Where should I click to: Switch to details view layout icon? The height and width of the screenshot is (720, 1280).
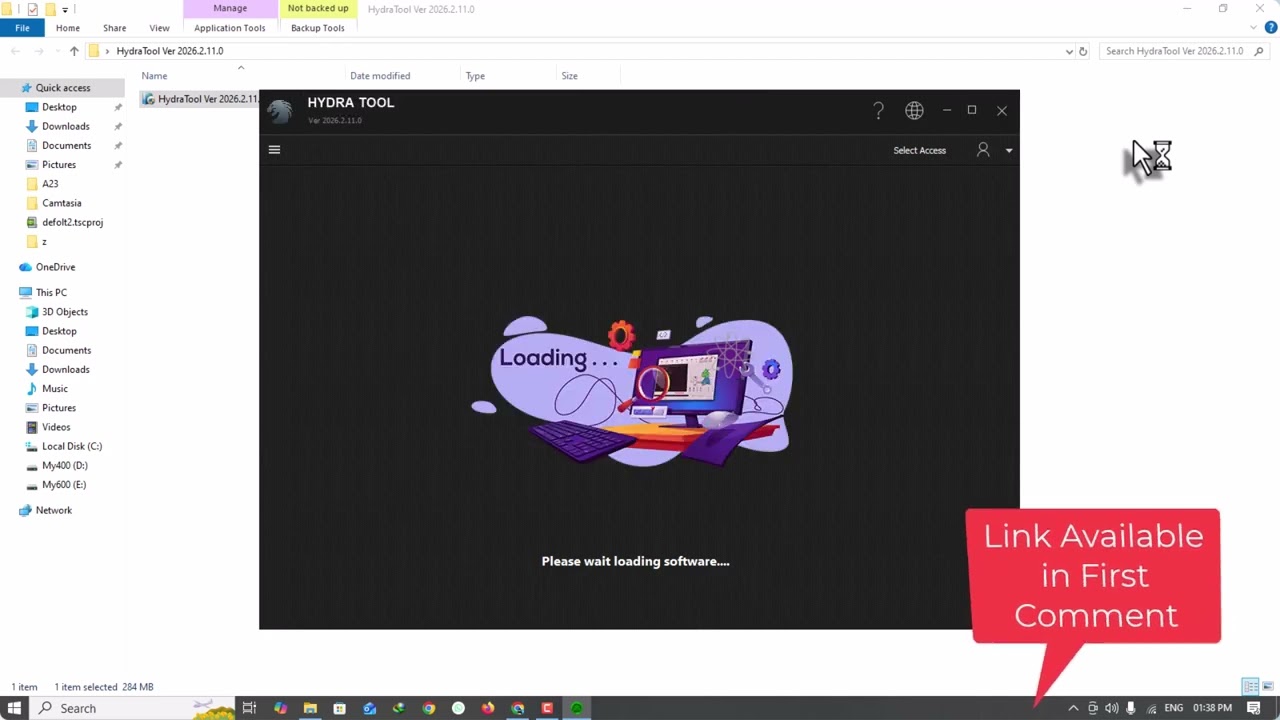[1250, 687]
